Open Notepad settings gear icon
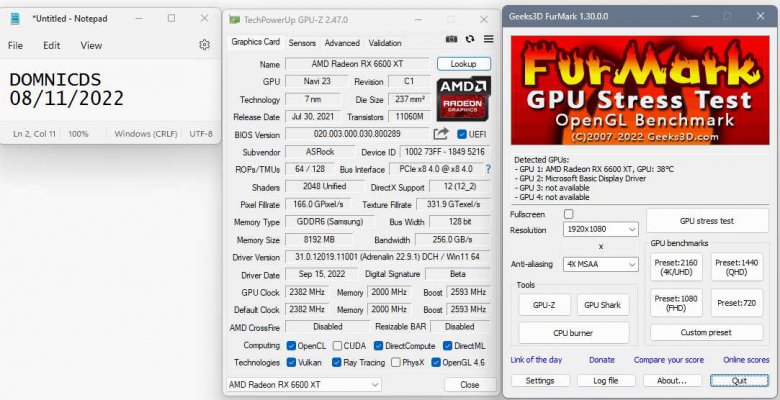This screenshot has height=400, width=780. click(x=204, y=45)
